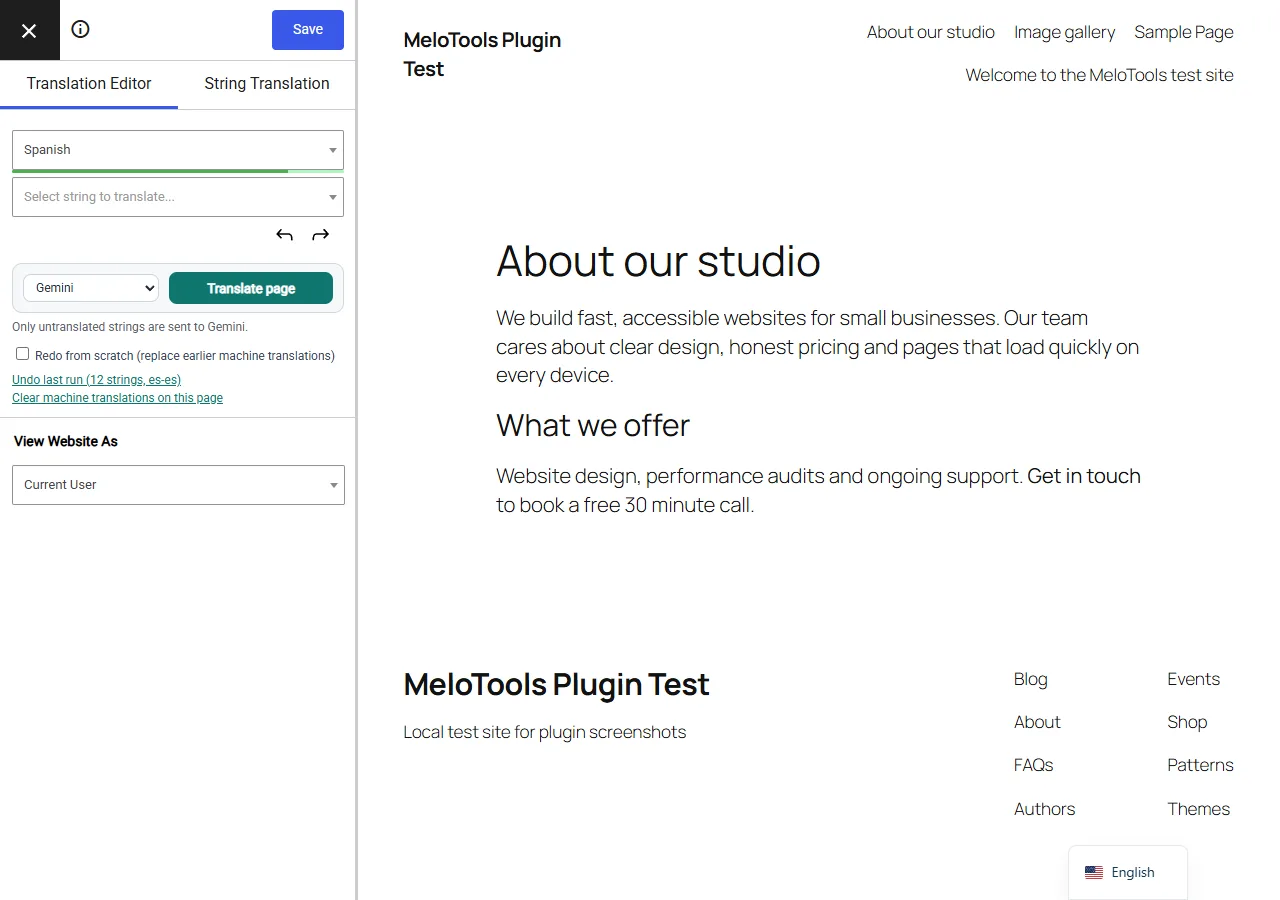
Task: Click Undo last run link
Action: point(96,380)
